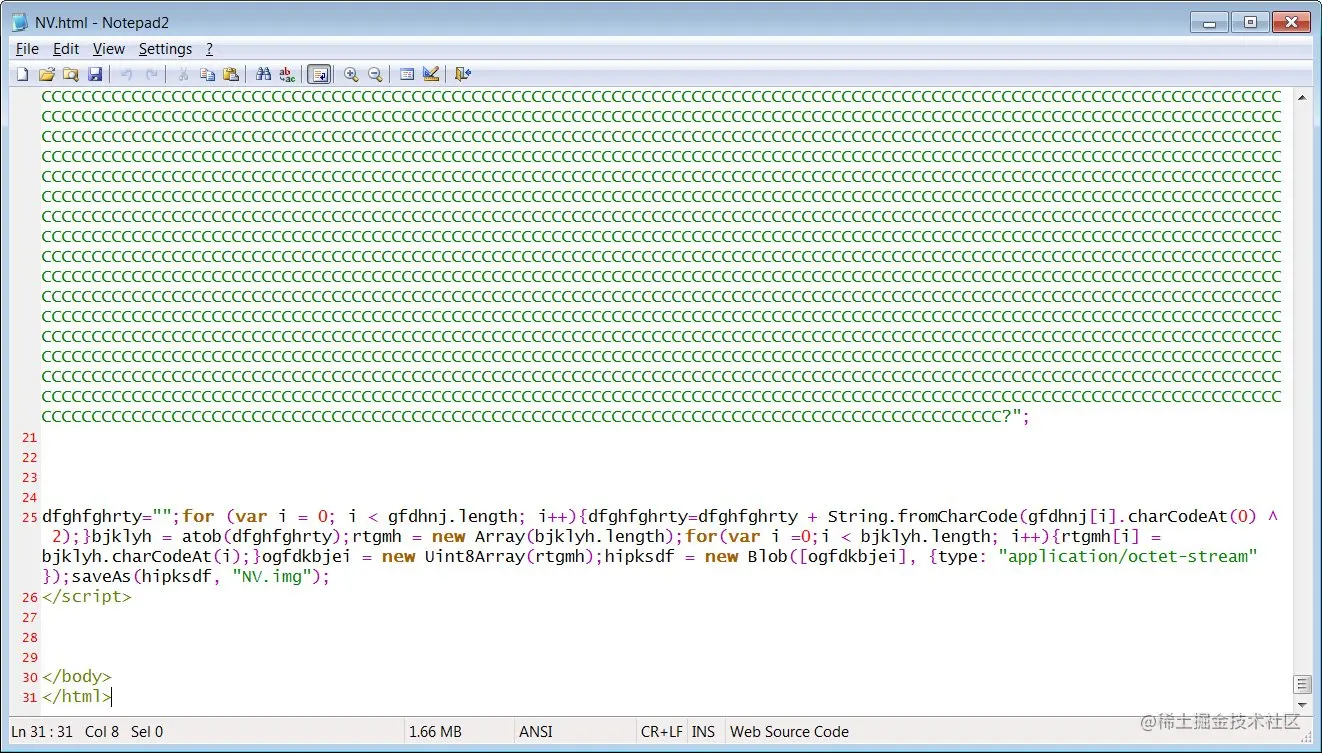Click the scroll down arrow of vertical scrollbar
Image resolution: width=1322 pixels, height=753 pixels.
(1301, 707)
